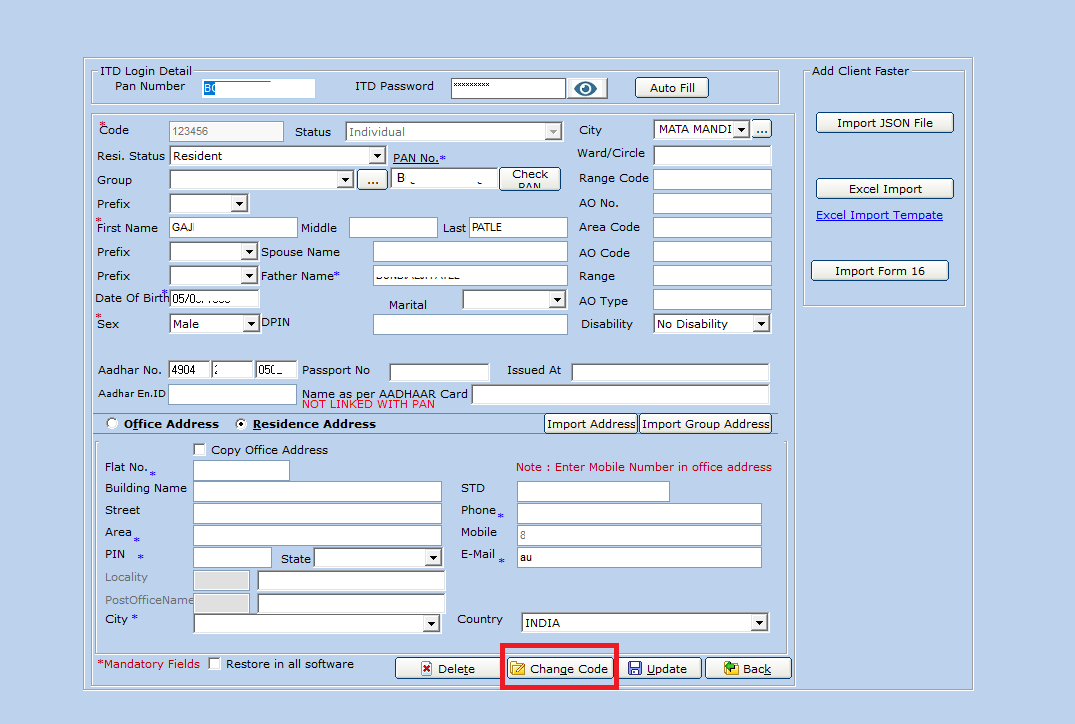Click Import JSON File button

click(884, 123)
